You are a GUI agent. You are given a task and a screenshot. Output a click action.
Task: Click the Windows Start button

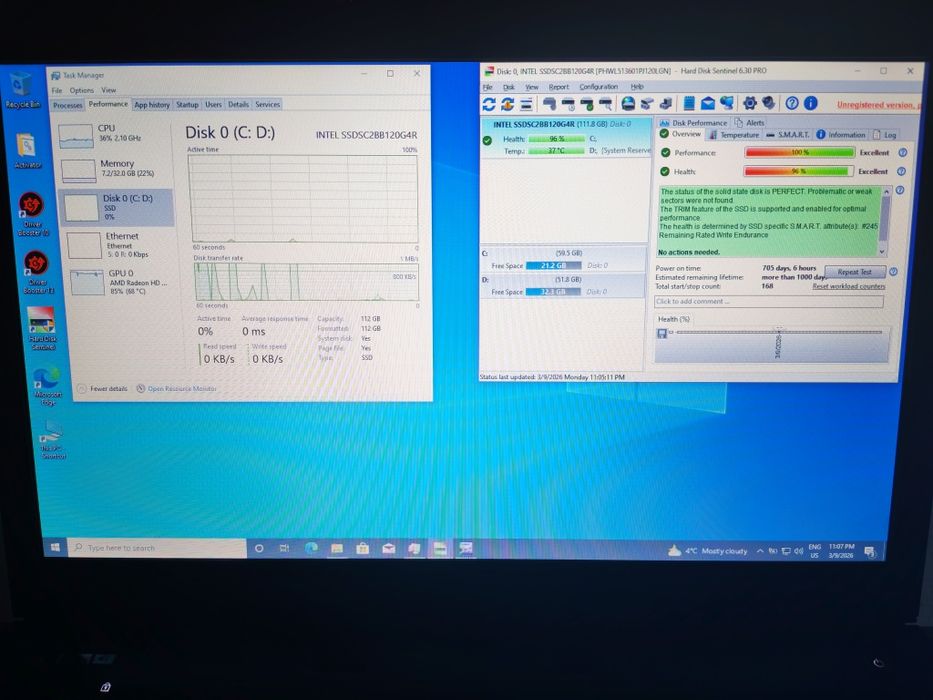click(55, 547)
